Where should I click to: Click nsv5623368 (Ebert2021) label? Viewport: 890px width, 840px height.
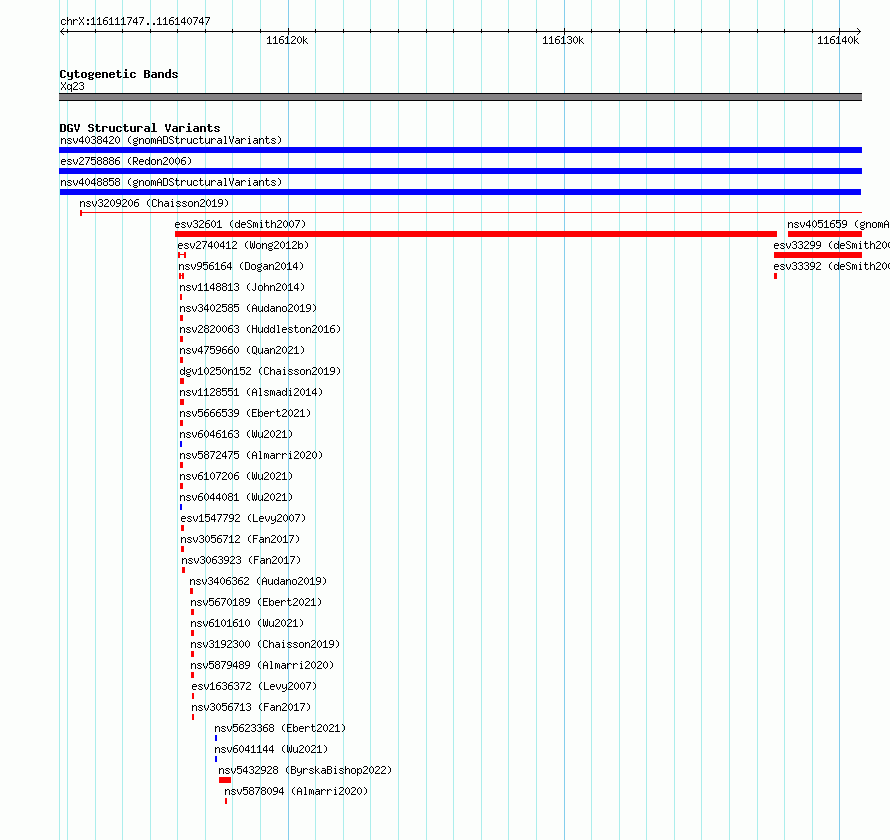280,728
